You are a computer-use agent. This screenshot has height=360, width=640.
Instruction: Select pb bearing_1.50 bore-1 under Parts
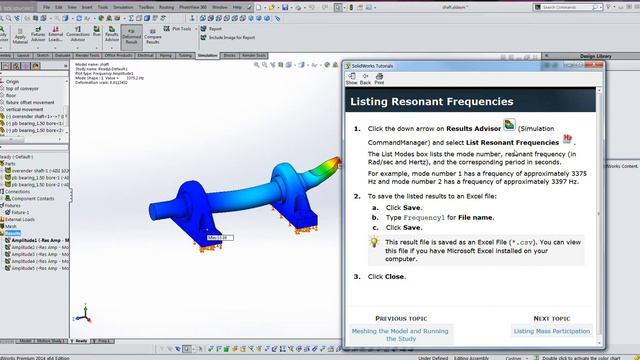(x=39, y=178)
